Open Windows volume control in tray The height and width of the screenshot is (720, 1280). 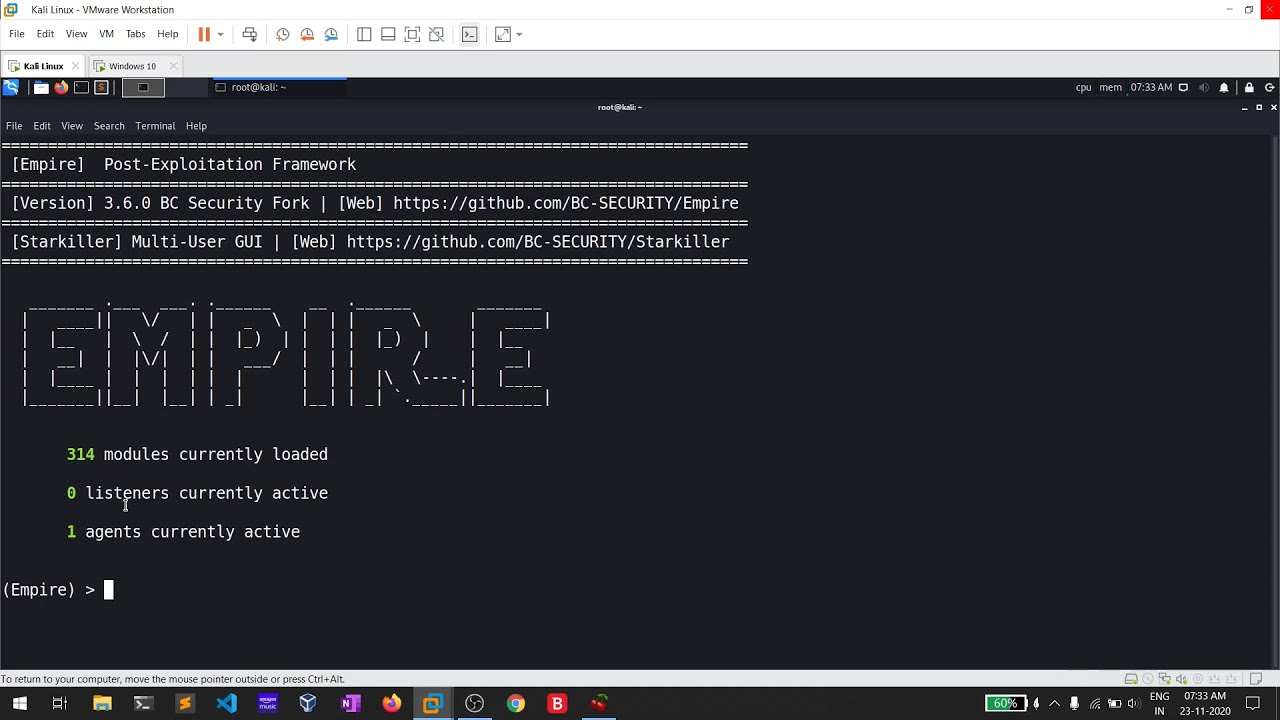coord(1133,703)
